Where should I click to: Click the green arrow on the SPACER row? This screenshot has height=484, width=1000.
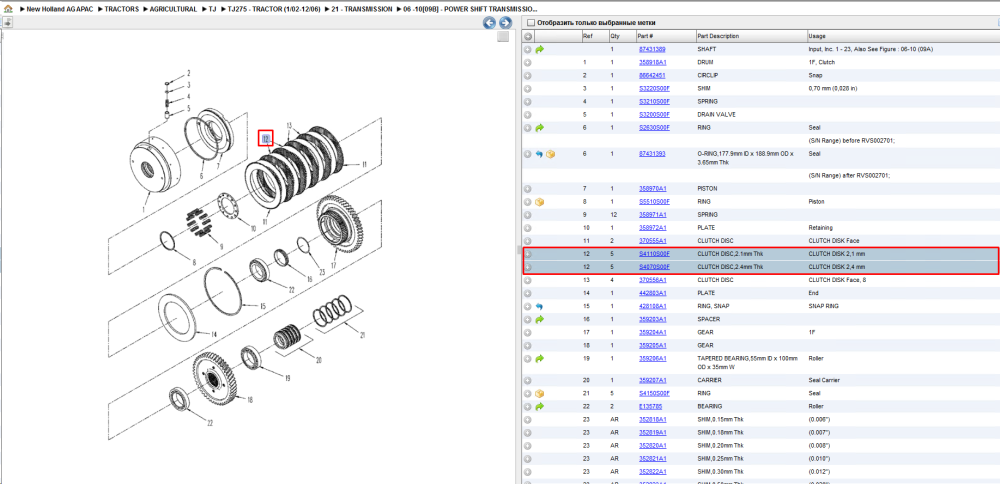point(540,319)
